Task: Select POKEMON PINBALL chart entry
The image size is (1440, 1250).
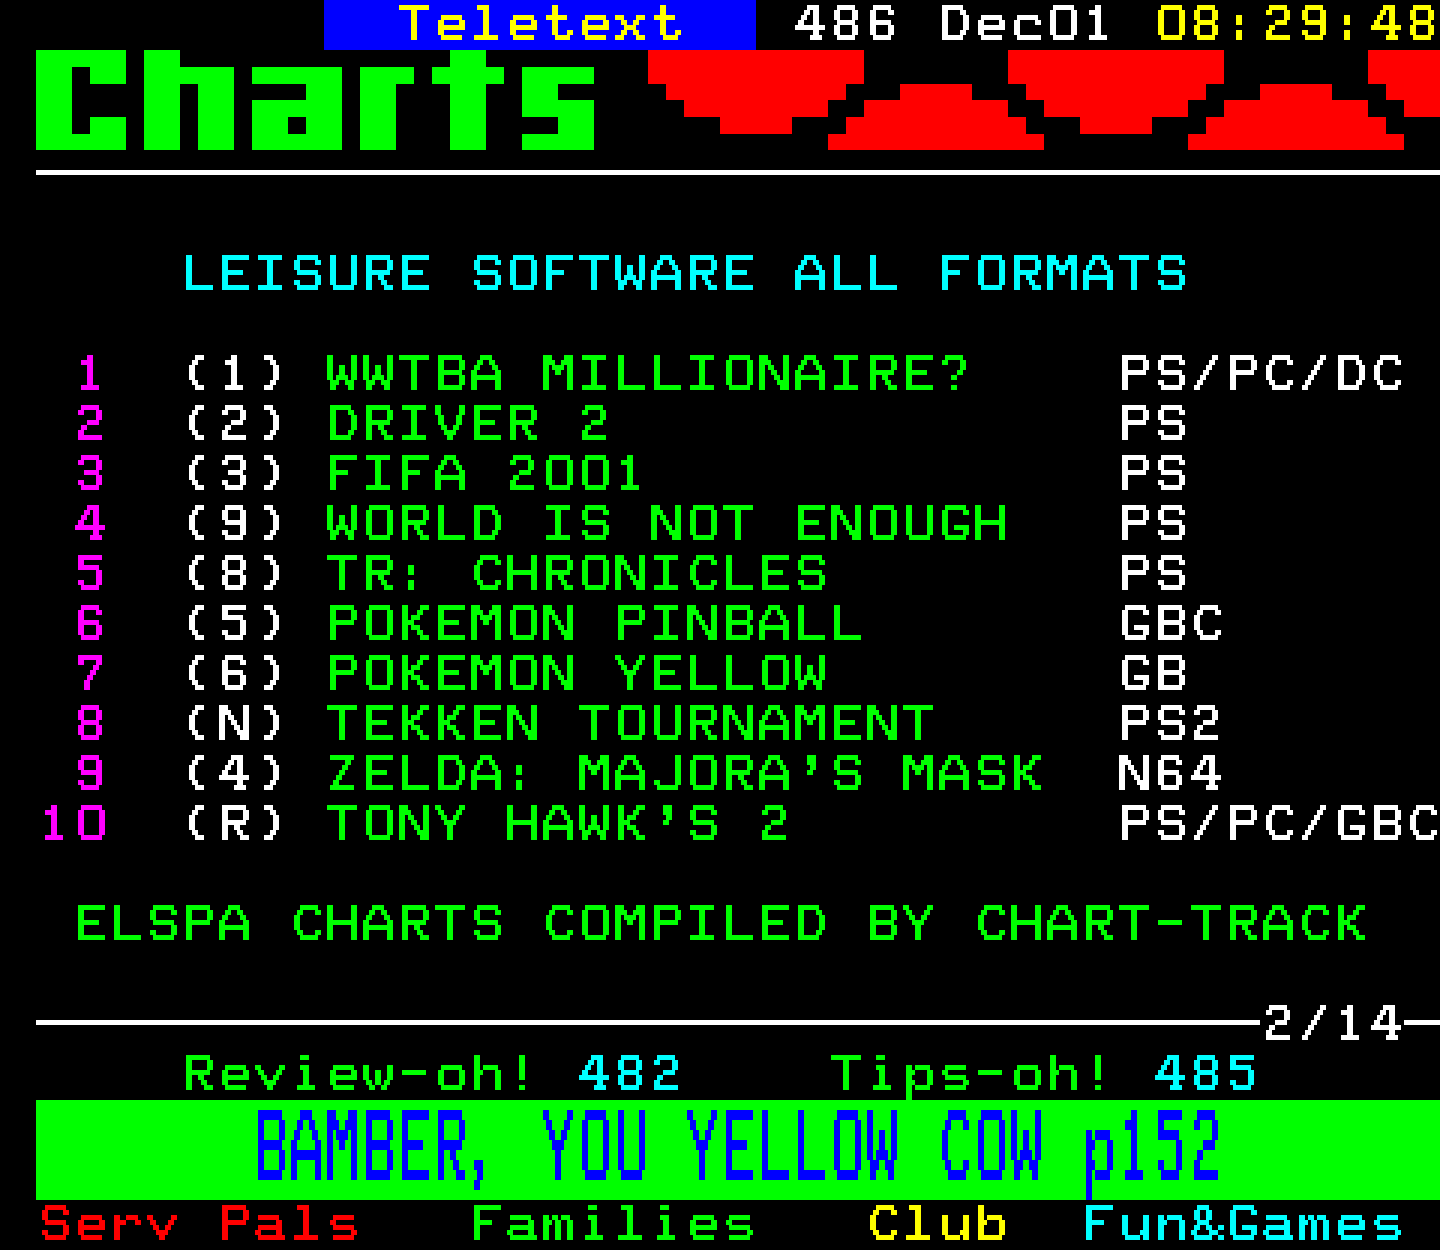Action: (594, 624)
